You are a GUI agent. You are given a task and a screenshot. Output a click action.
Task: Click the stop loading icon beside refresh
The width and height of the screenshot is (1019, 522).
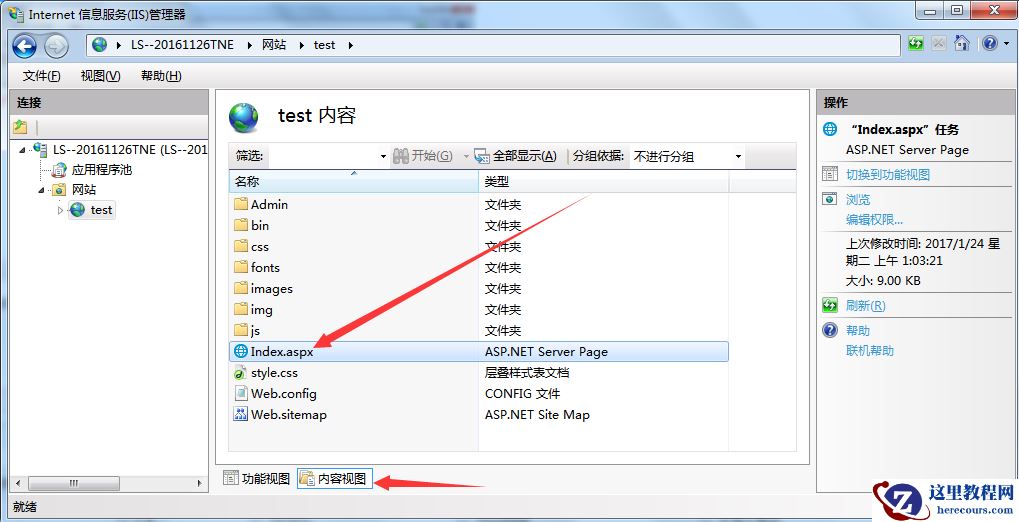(938, 44)
